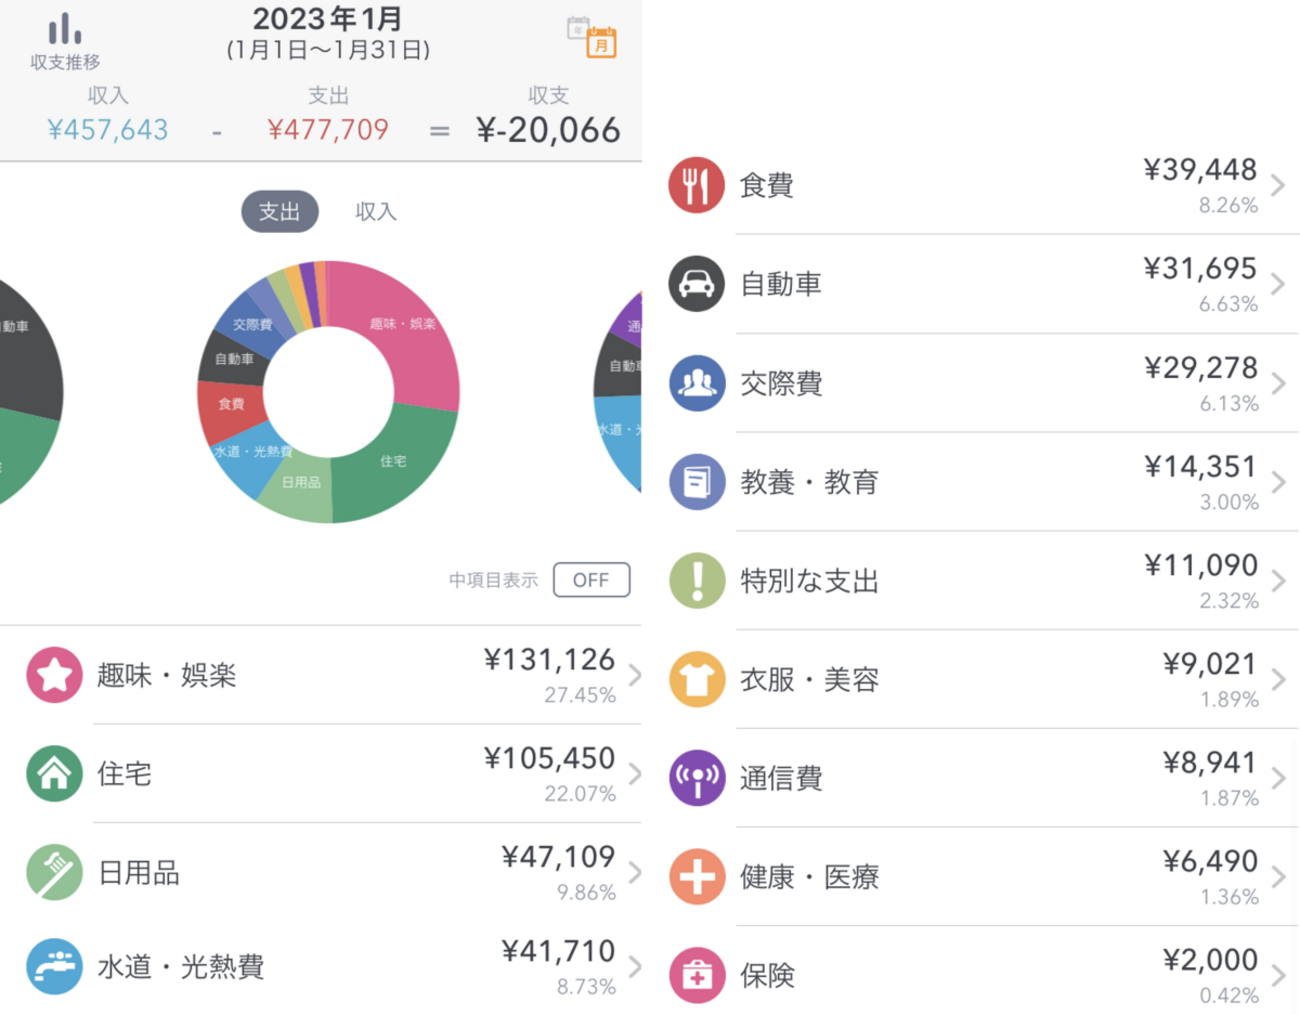Tap the 趣味・娯楽 pink star icon
Screen dimensions: 1300x1015
[54, 675]
